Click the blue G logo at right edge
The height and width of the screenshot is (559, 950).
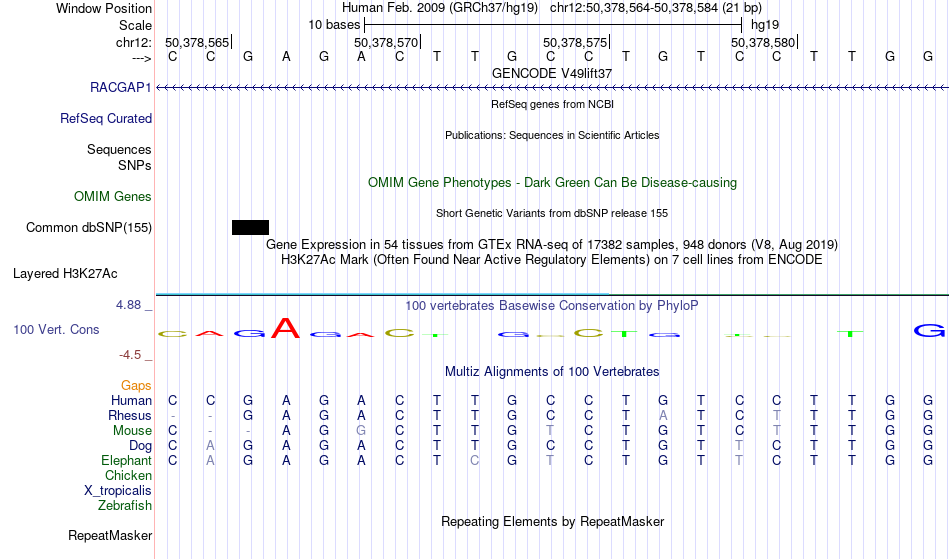click(x=929, y=330)
